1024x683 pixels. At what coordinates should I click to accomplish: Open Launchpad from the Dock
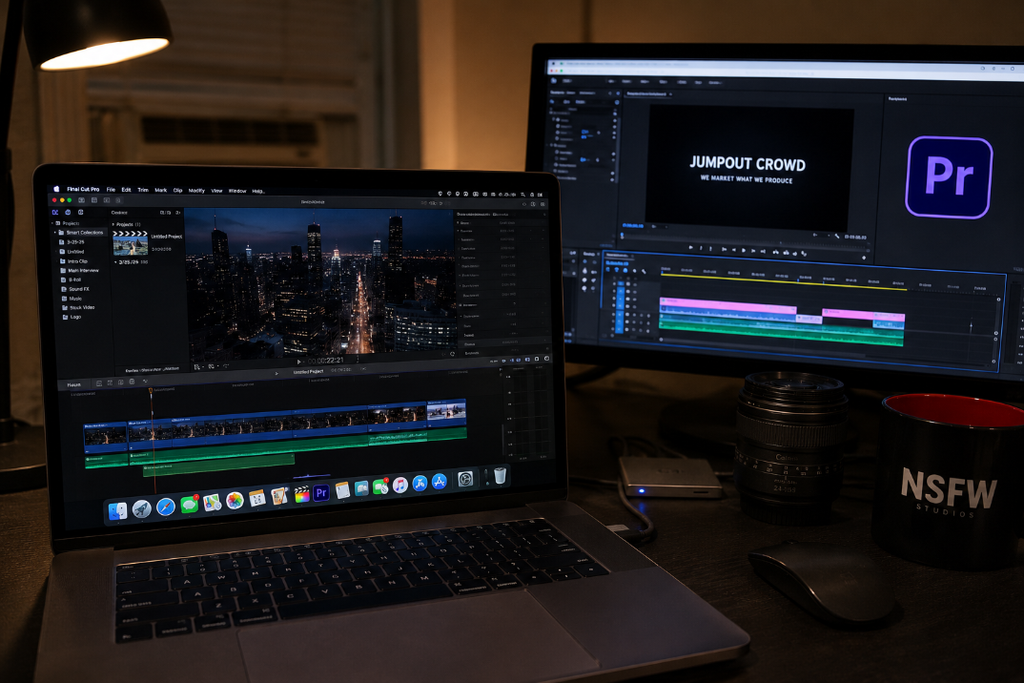pyautogui.click(x=142, y=509)
